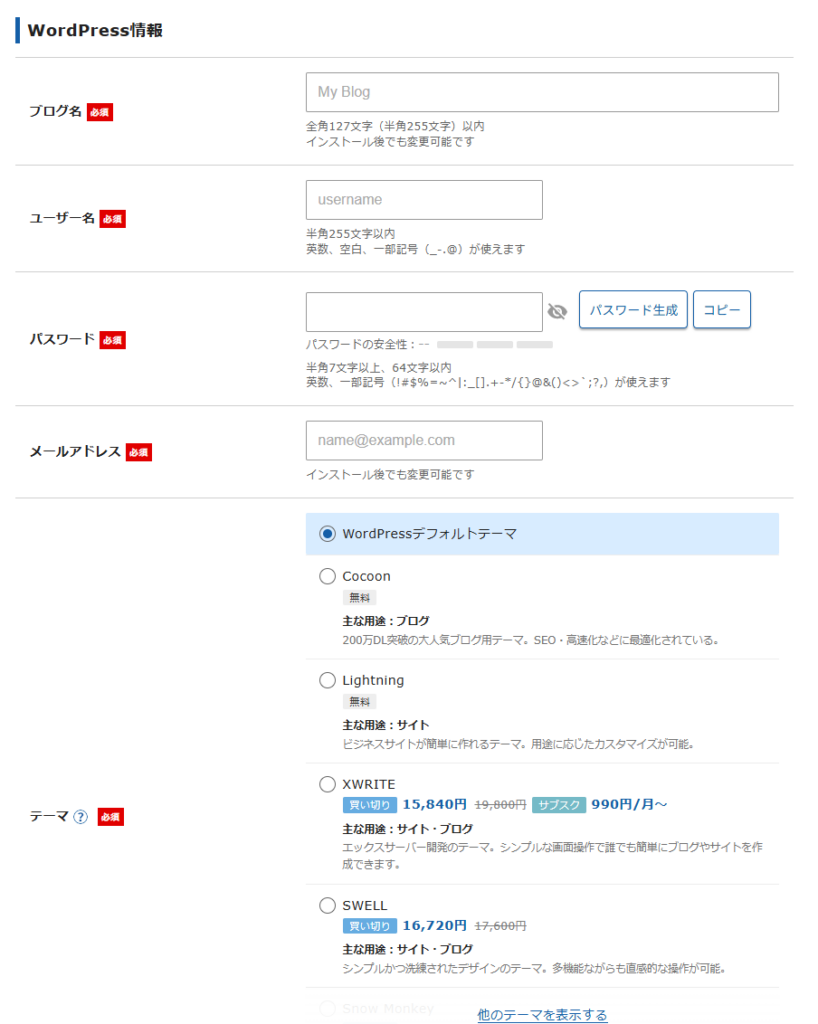Select the Cocoon theme radio button
Viewport: 818px width, 1024px height.
(x=327, y=576)
